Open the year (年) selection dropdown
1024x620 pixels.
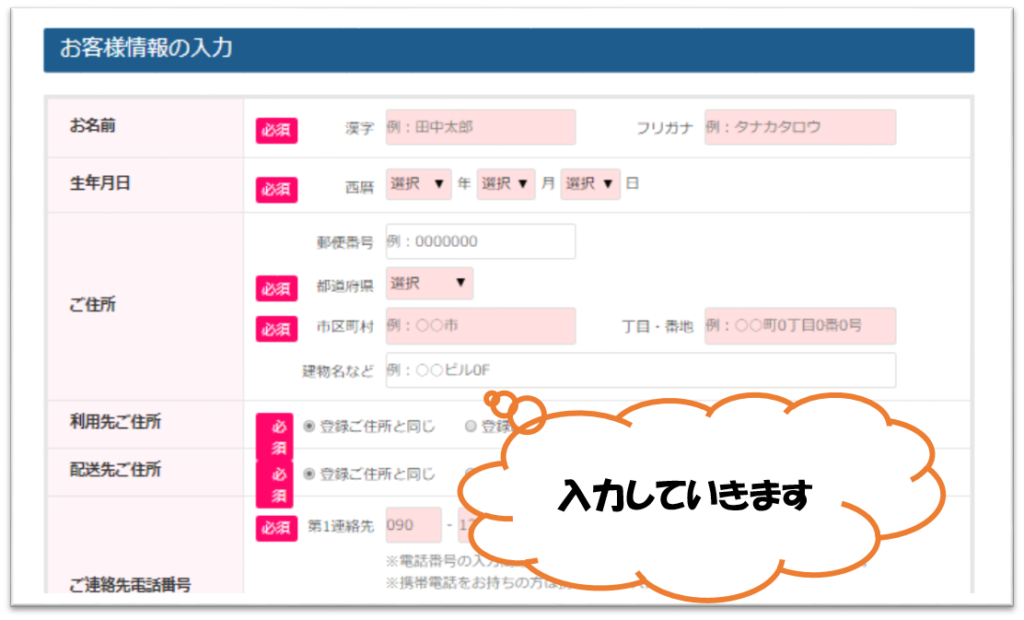pos(418,184)
